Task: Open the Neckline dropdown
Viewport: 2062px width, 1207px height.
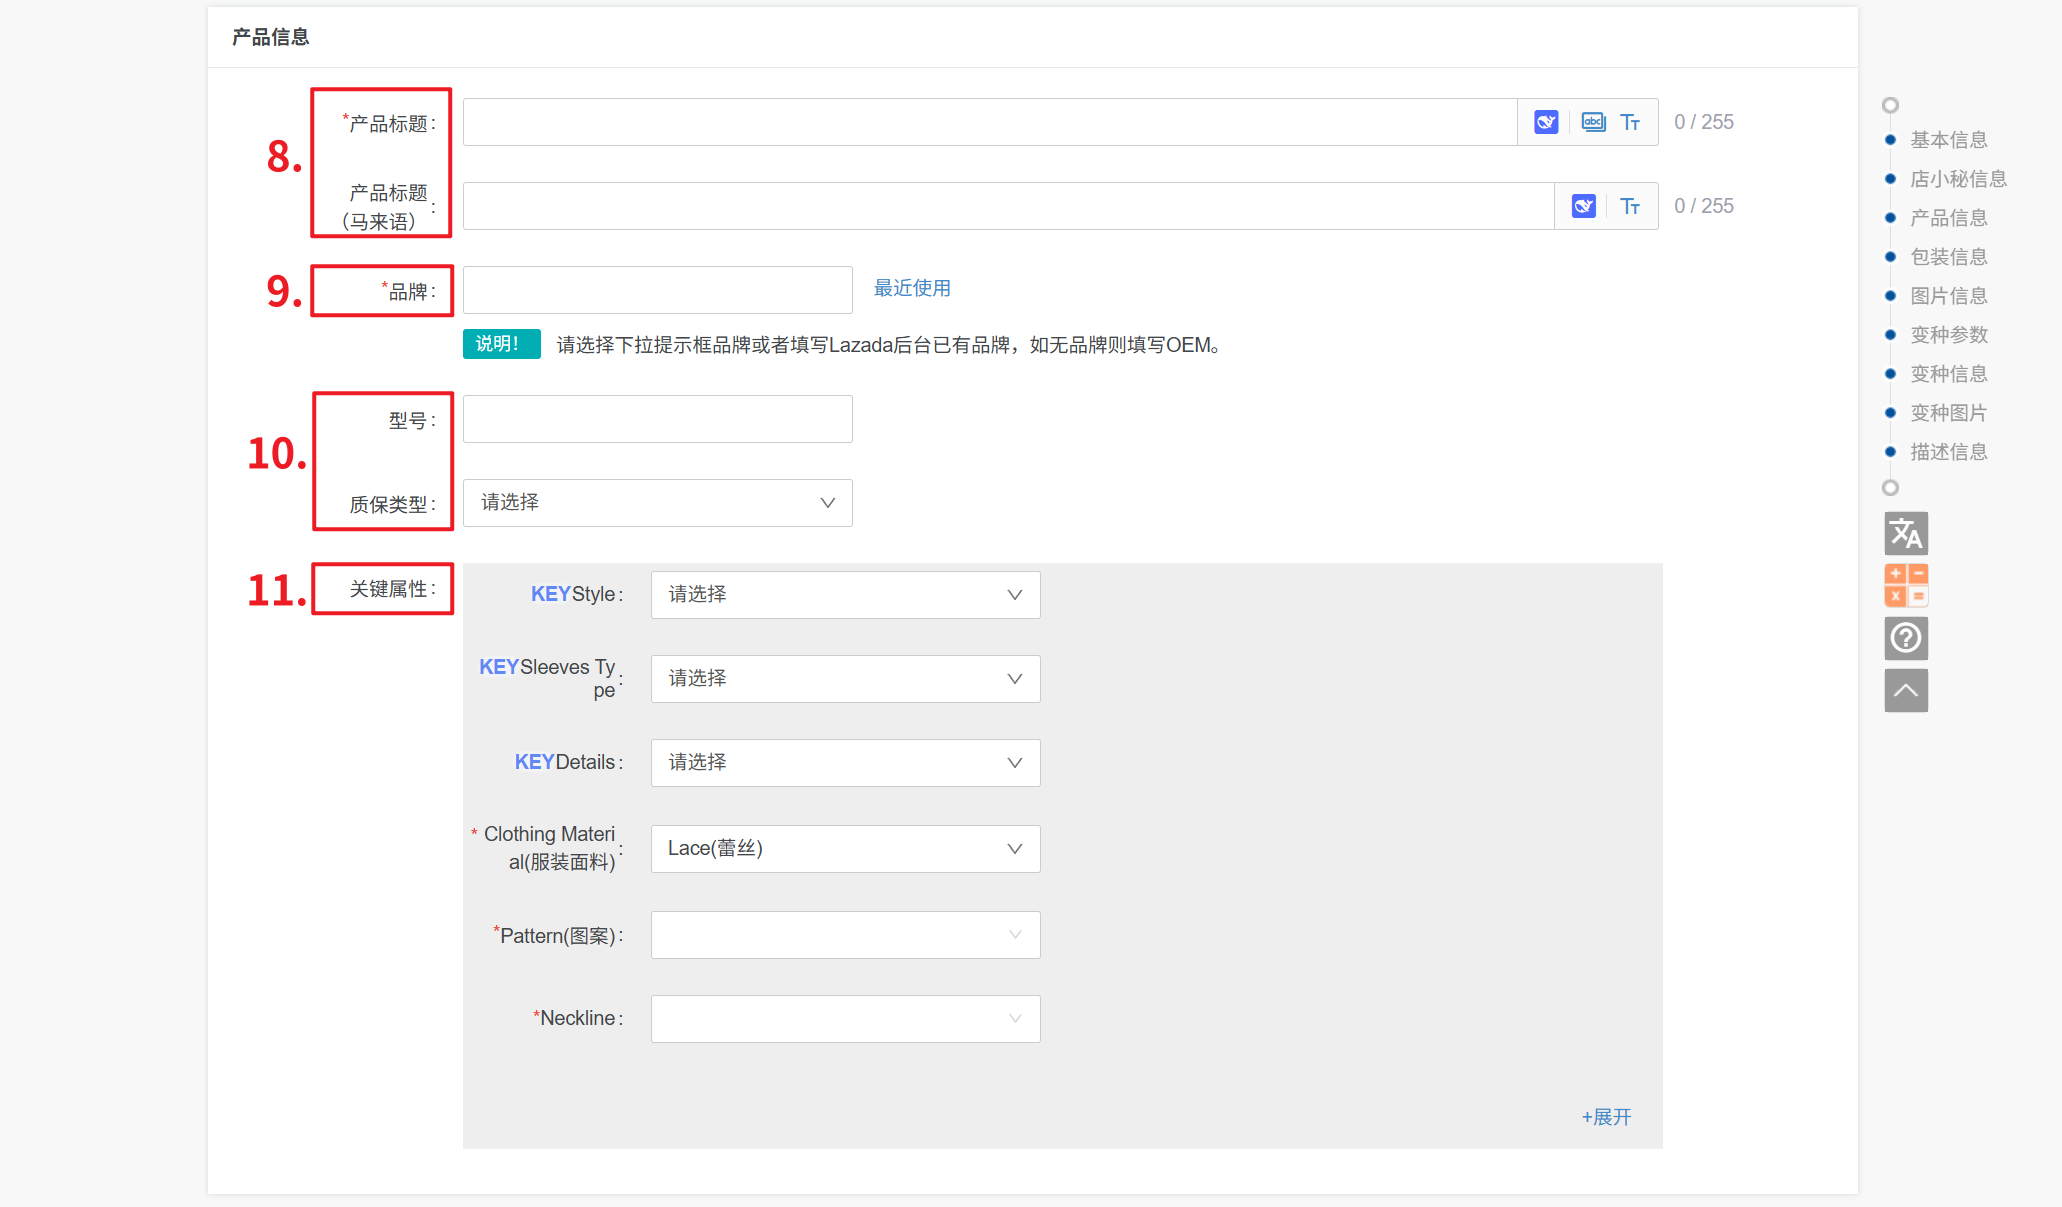Action: (x=845, y=1019)
